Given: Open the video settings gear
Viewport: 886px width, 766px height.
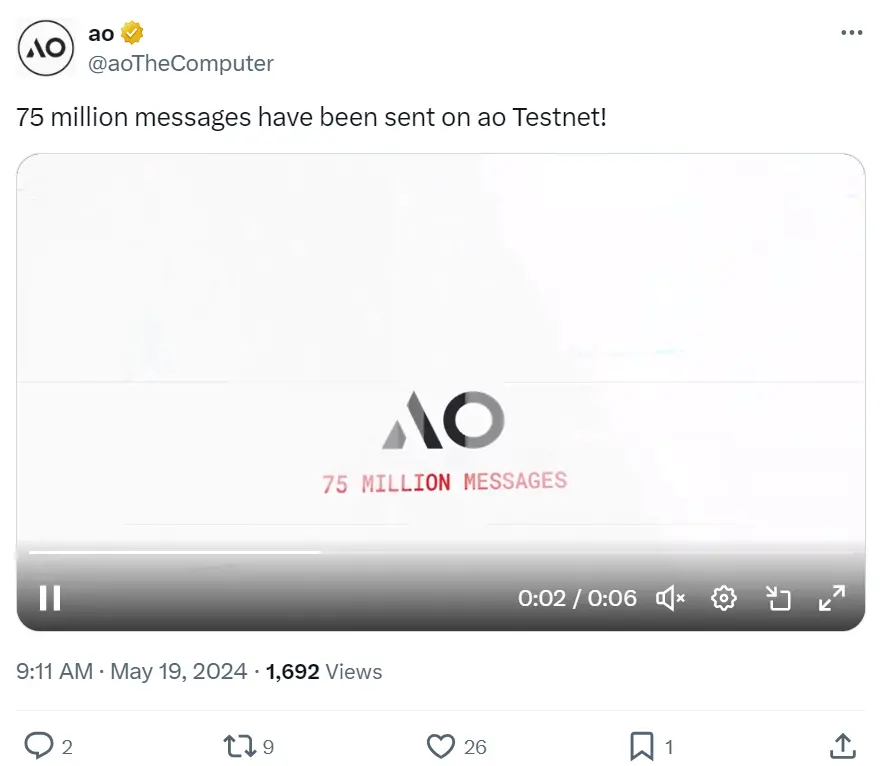Looking at the screenshot, I should (x=724, y=598).
